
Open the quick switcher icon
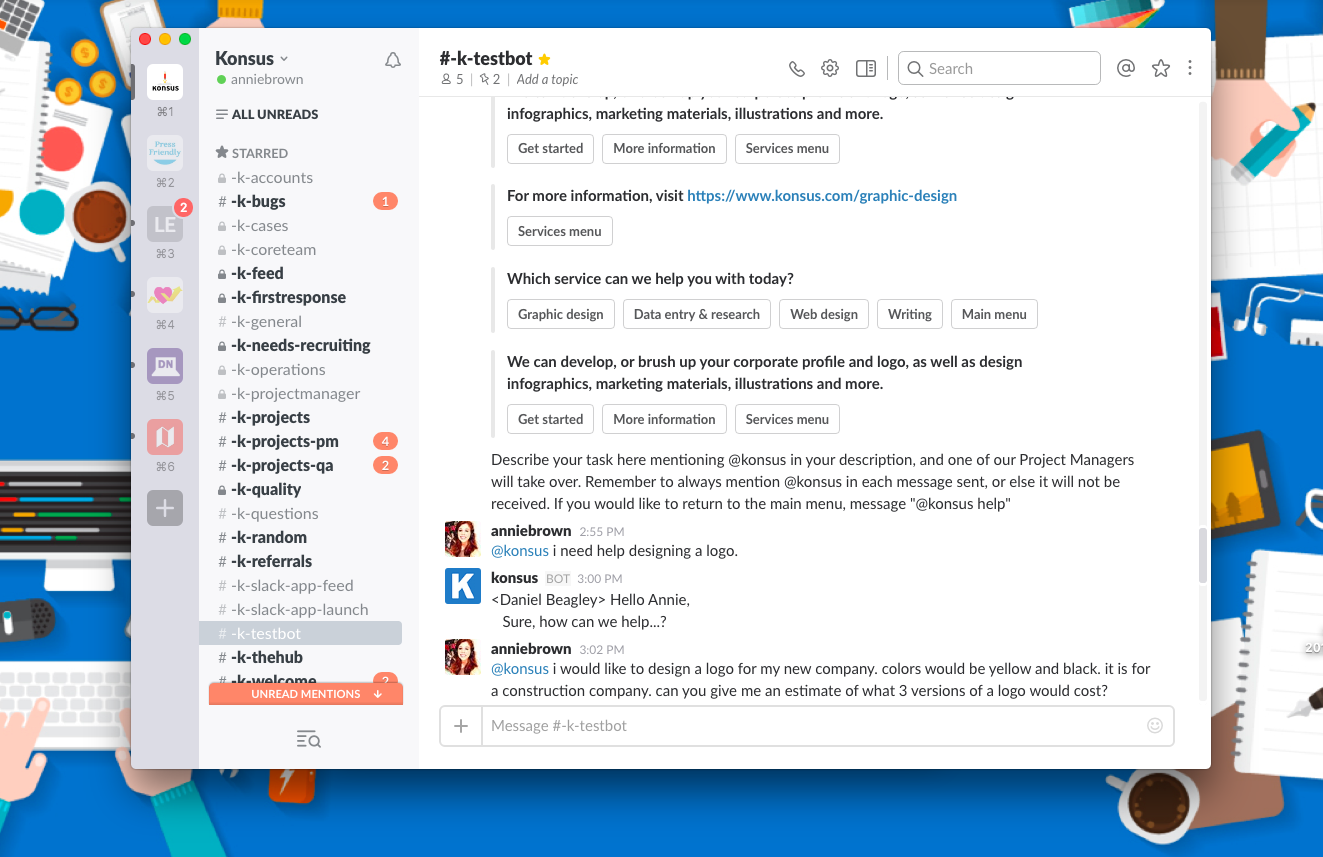pos(309,739)
